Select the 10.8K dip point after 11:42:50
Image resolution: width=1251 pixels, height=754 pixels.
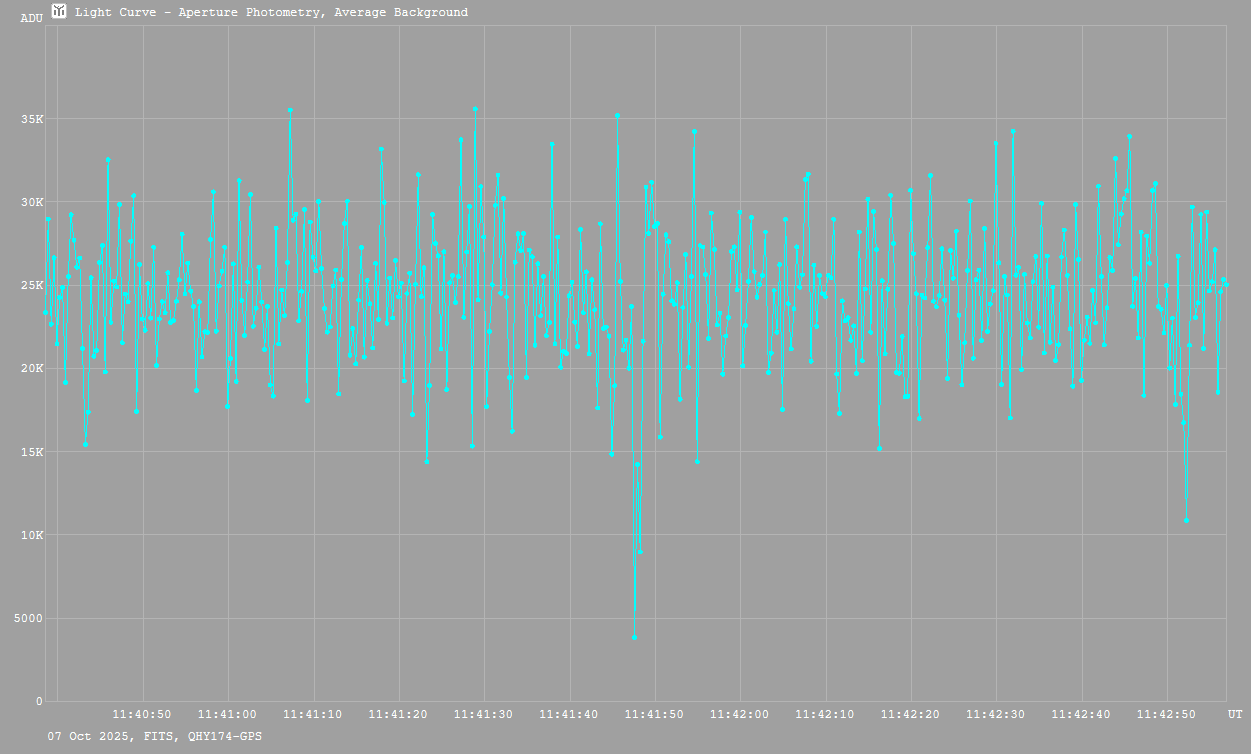click(1186, 520)
